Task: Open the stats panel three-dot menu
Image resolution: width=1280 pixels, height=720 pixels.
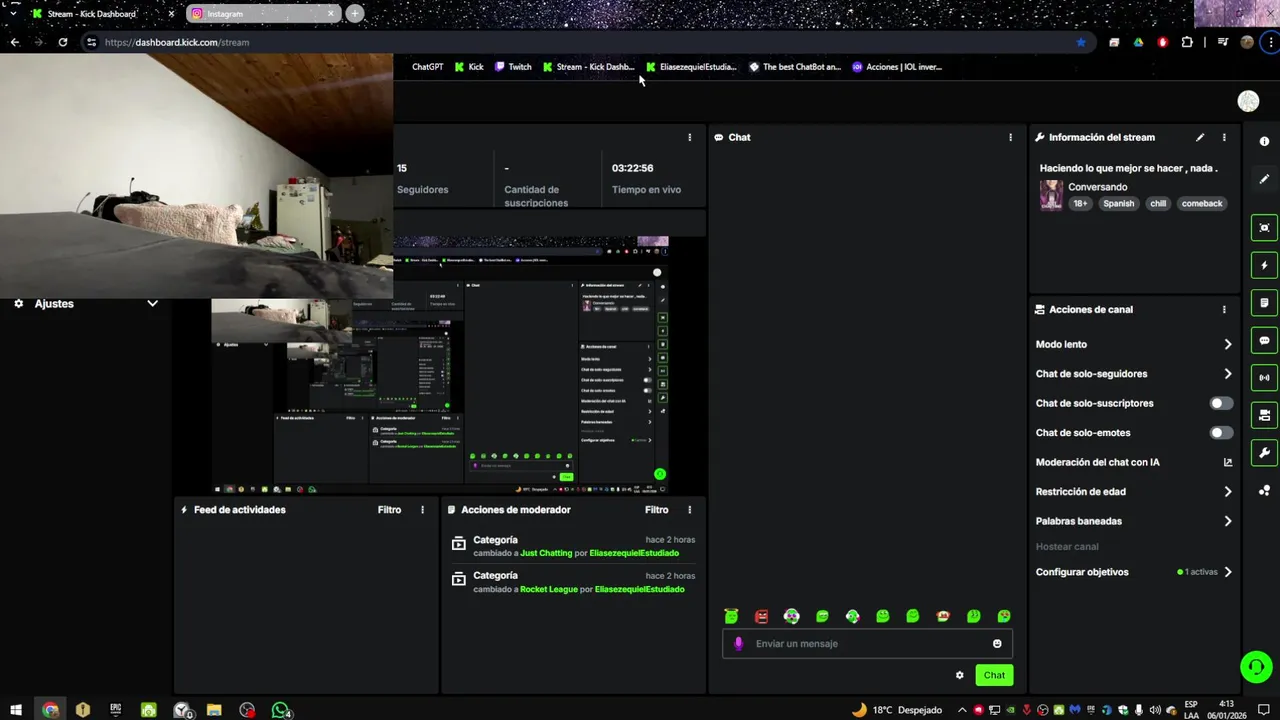Action: click(x=689, y=137)
